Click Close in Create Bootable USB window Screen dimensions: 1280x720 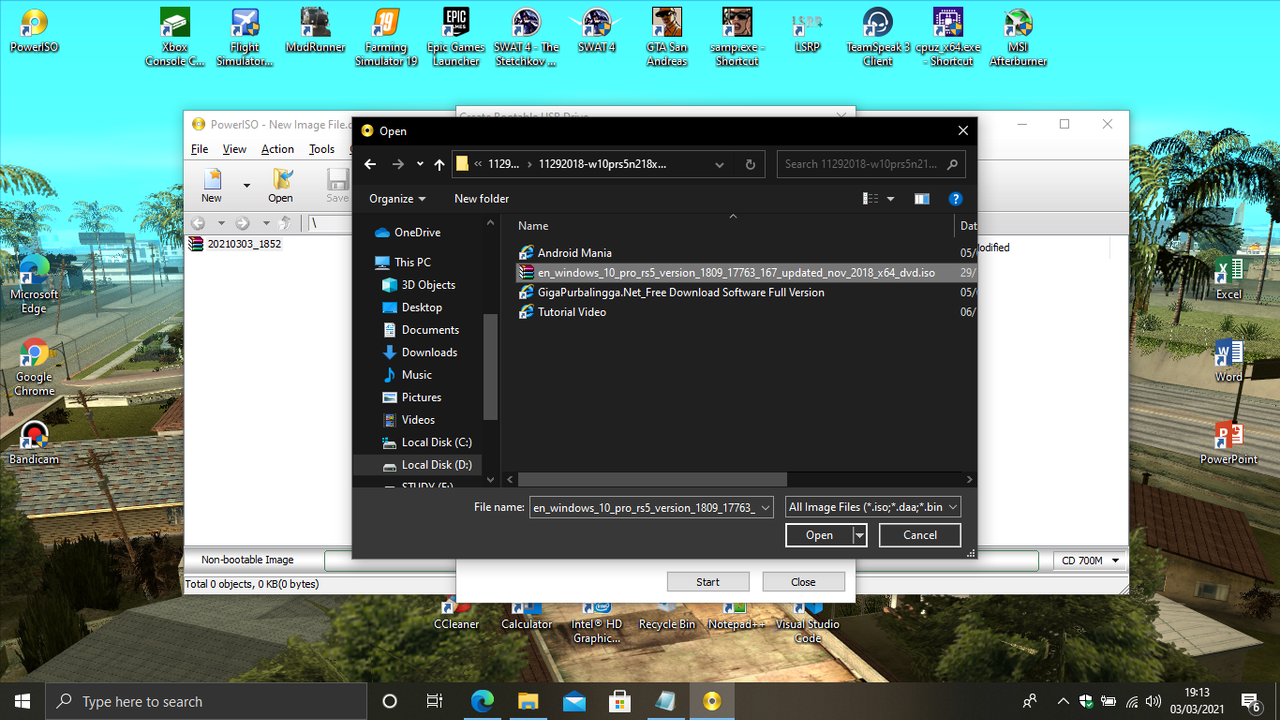(803, 582)
